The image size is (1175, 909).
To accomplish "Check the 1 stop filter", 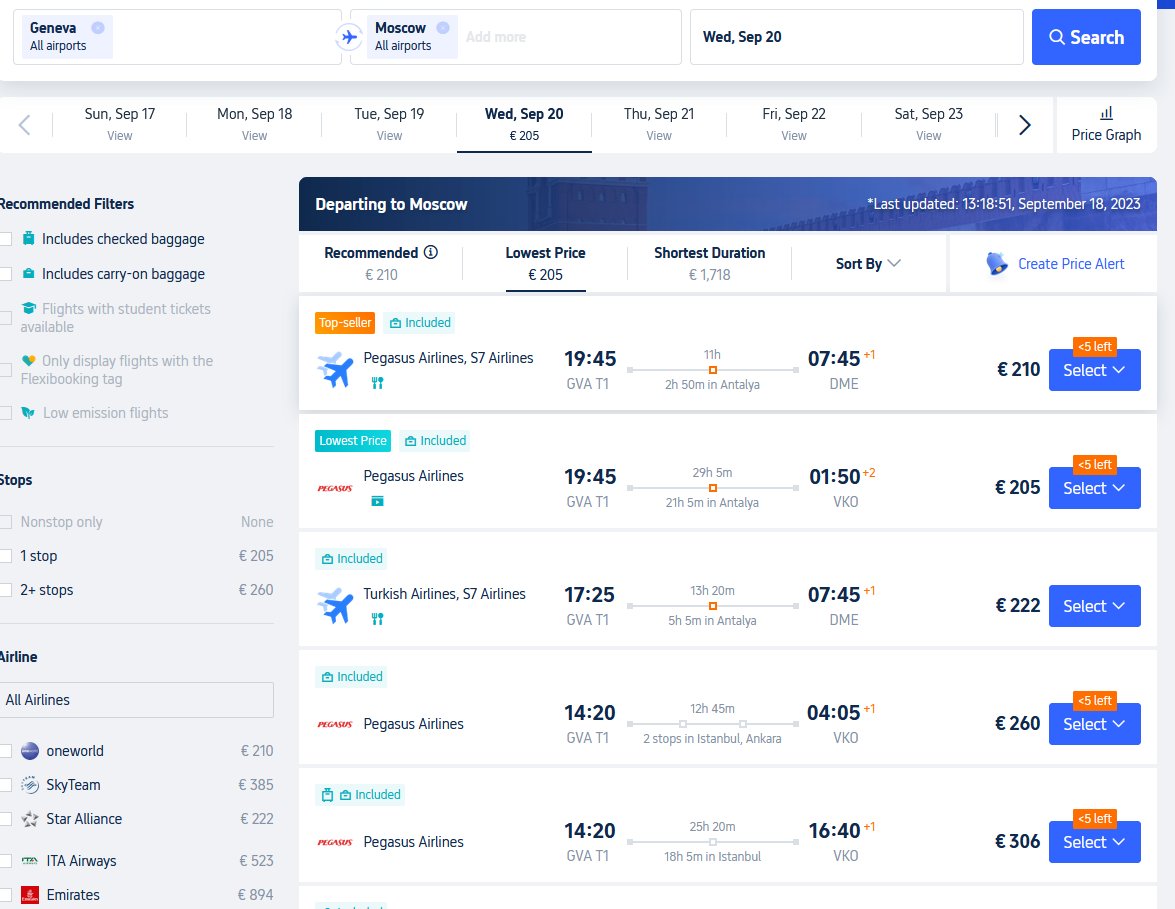I will click(5, 556).
